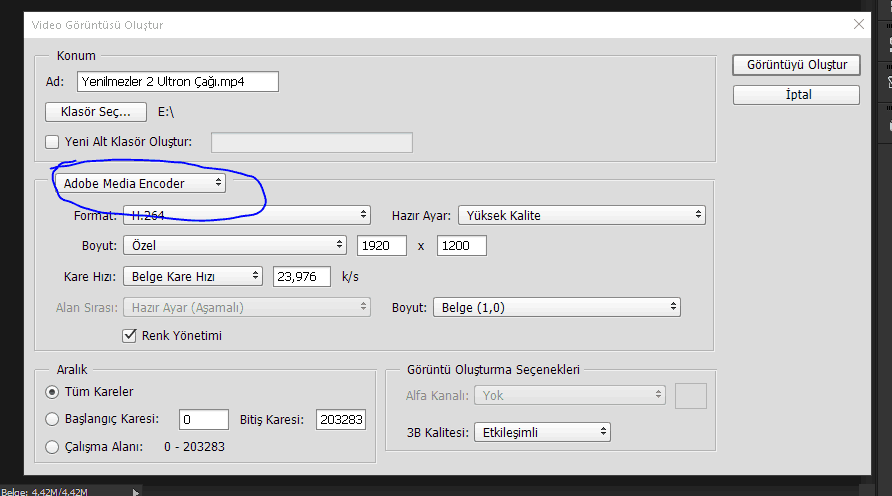Screen dimensions: 892x496
Task: Toggle the Renk Yönetimi checkbox
Action: point(130,336)
